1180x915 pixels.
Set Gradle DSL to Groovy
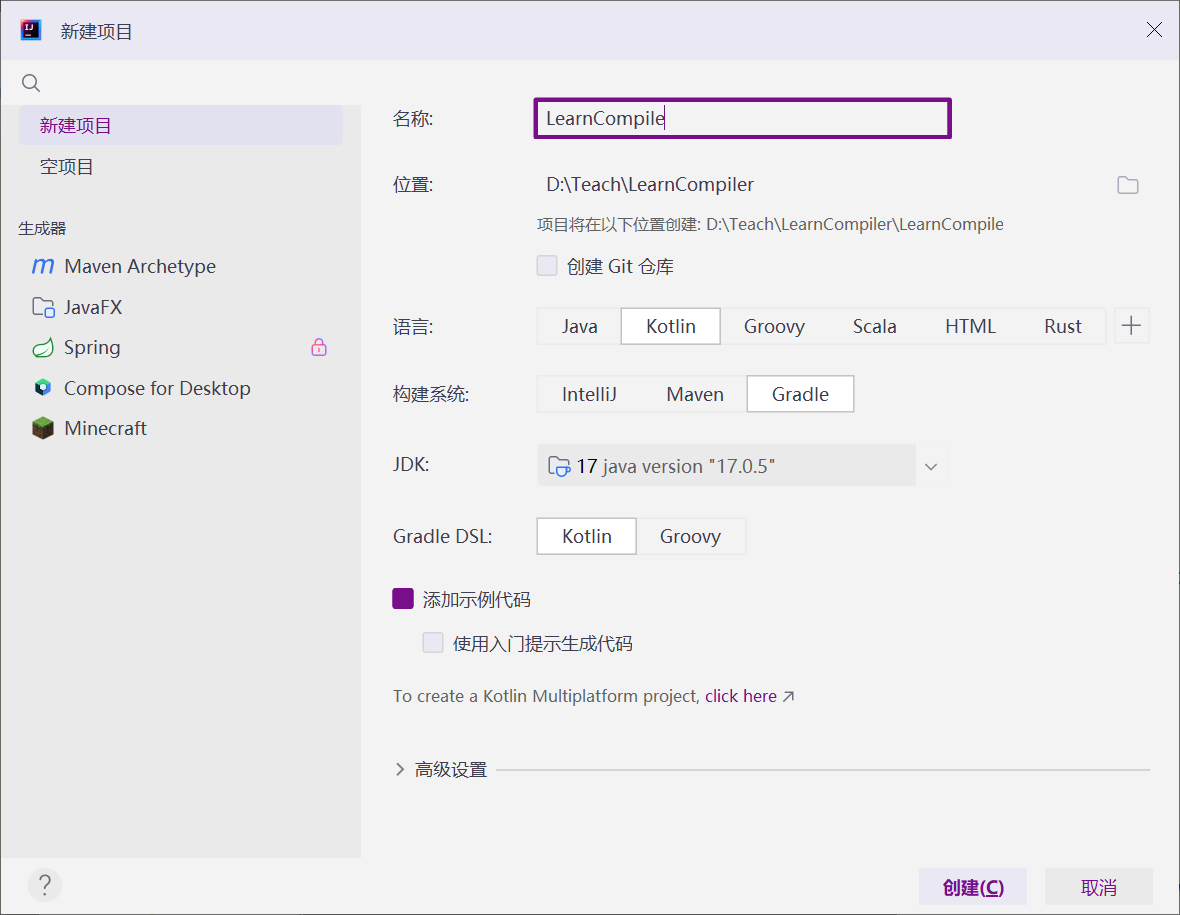click(x=690, y=537)
